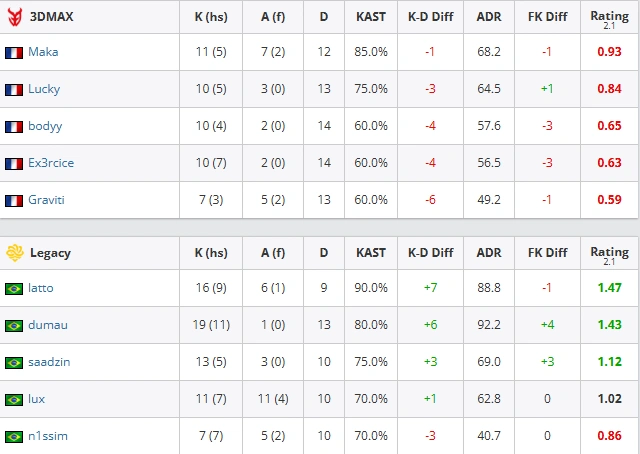Sort Legacy table by K-D Diff column
The width and height of the screenshot is (640, 454).
pos(431,253)
